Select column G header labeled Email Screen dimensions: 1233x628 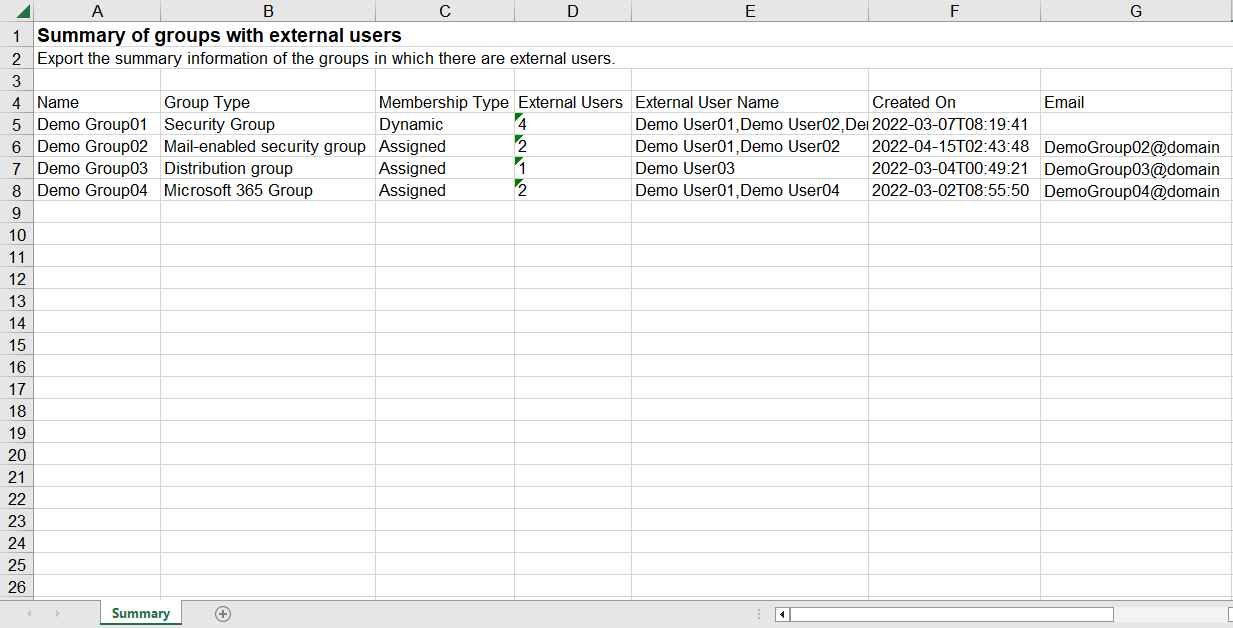click(1135, 10)
